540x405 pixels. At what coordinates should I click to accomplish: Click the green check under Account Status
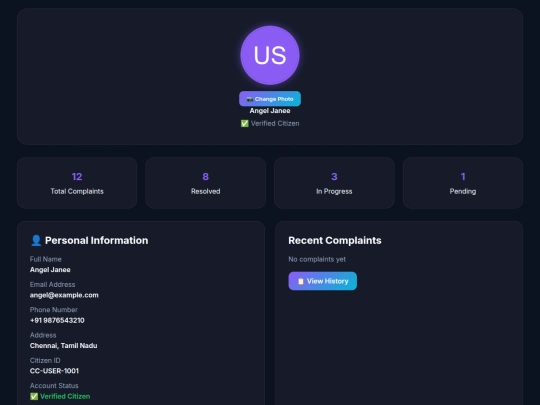tap(34, 396)
